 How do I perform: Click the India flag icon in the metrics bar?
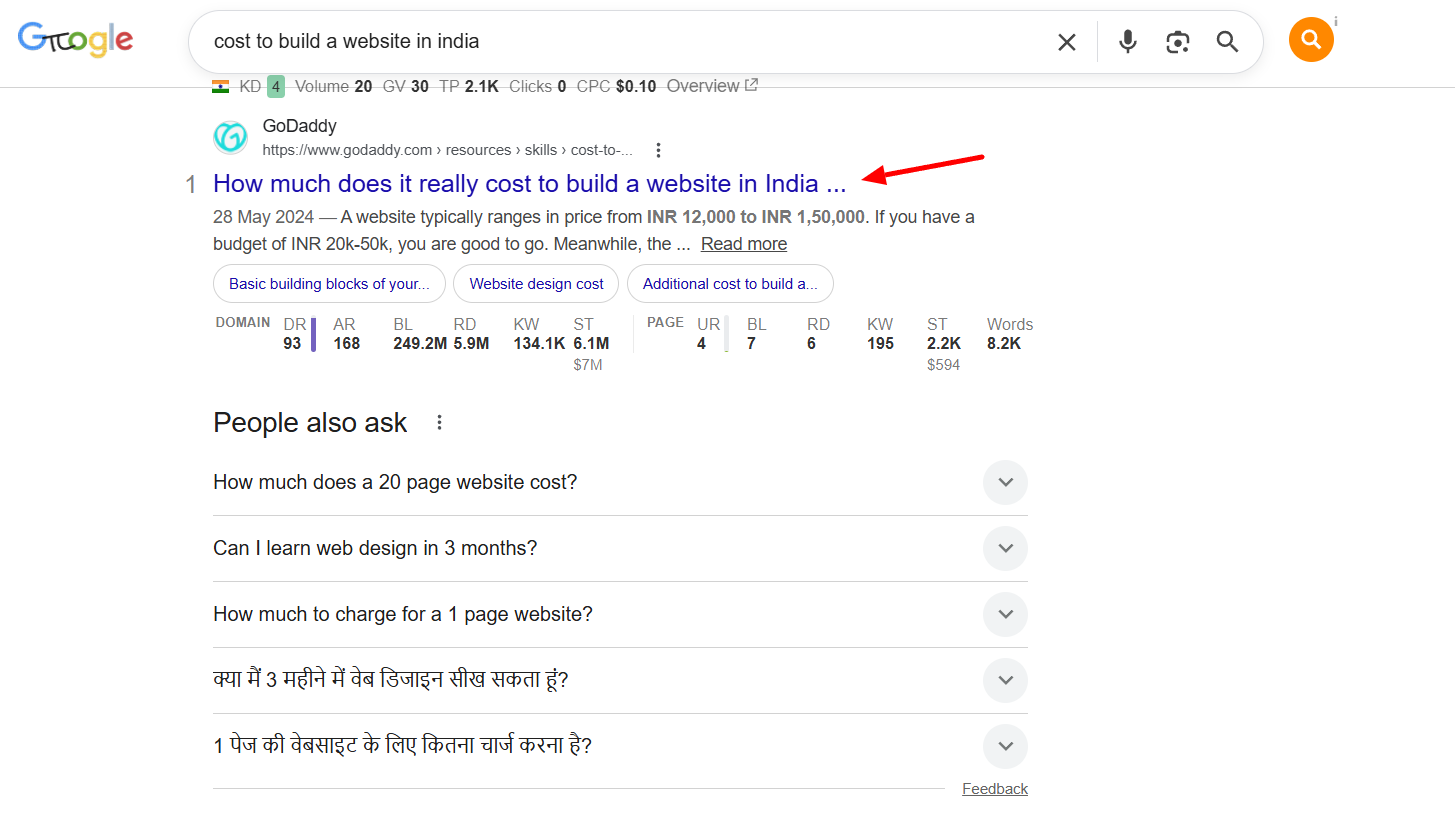click(x=219, y=86)
